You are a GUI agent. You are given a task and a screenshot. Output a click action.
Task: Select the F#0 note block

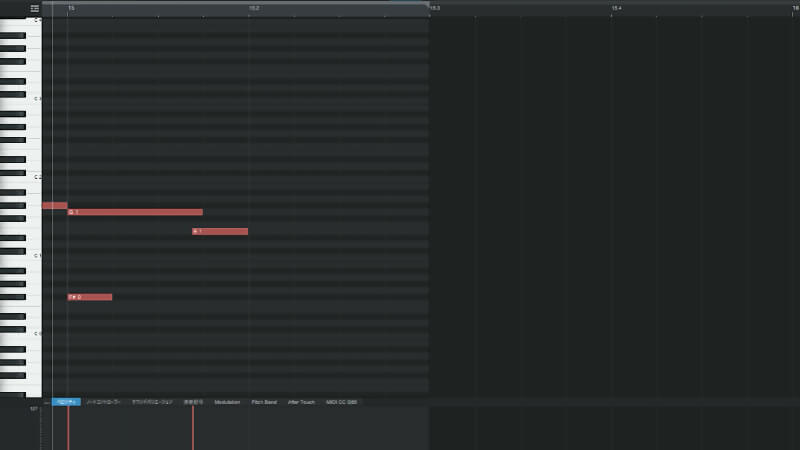pos(90,297)
